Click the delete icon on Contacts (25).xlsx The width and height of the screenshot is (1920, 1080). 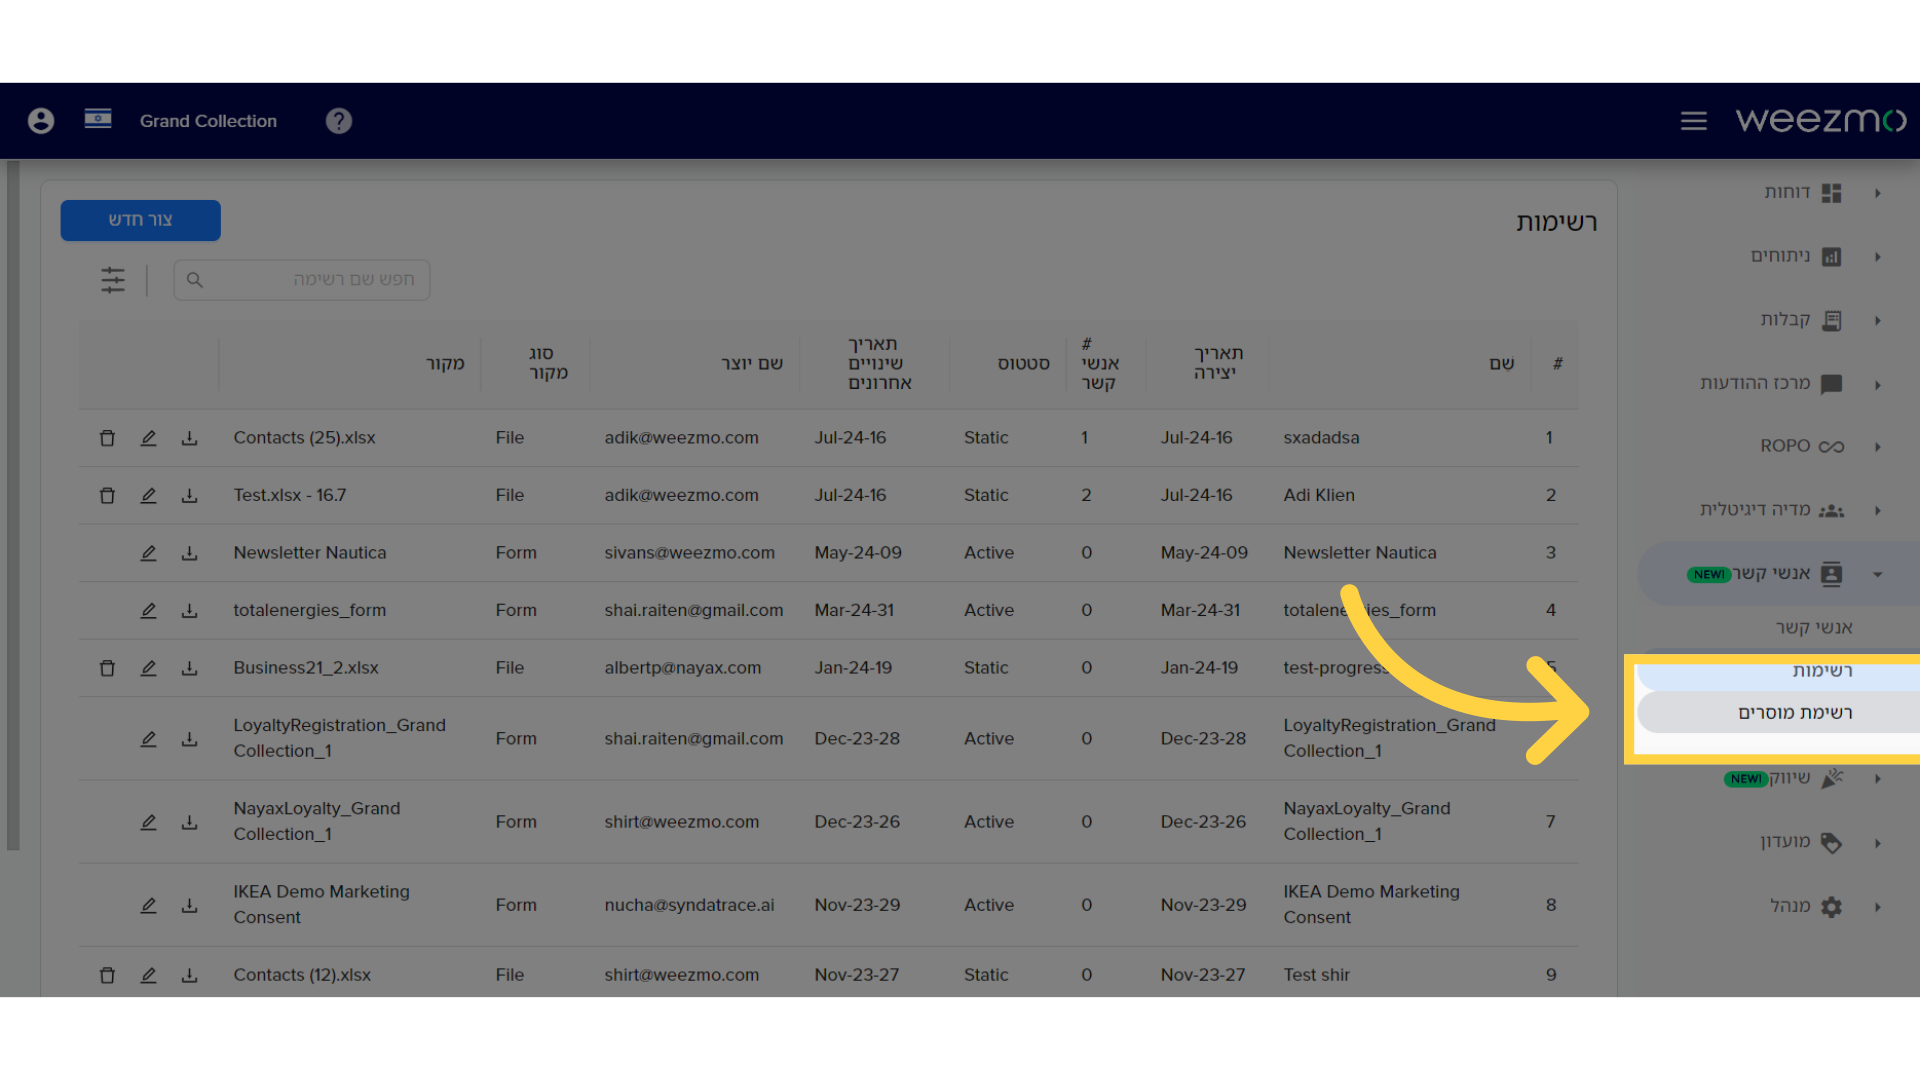(107, 436)
